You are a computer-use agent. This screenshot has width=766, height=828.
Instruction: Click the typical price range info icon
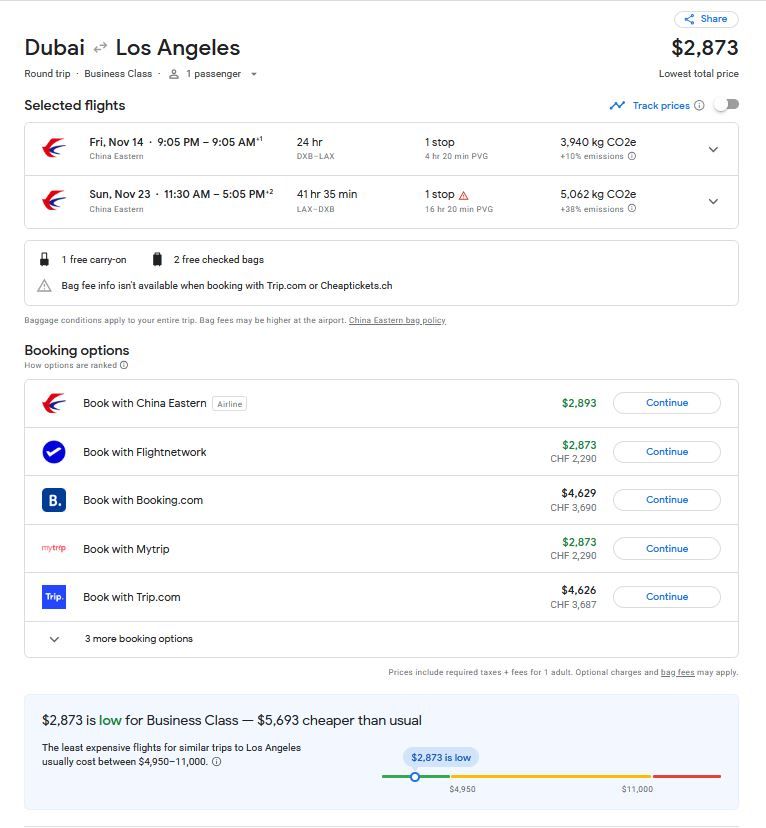click(217, 761)
